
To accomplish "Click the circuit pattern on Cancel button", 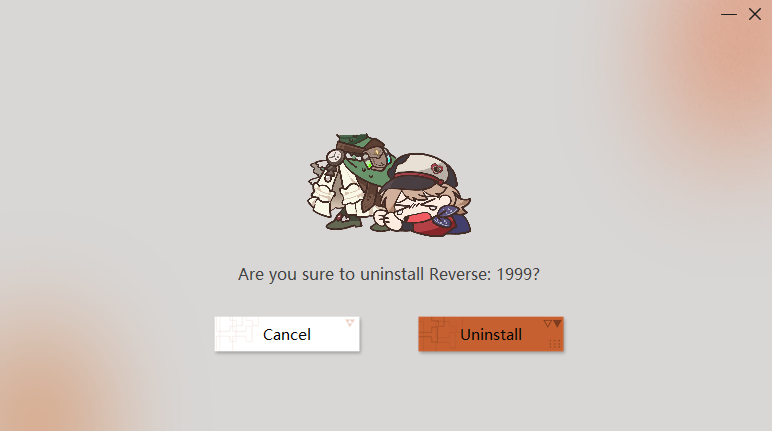I will pos(238,333).
